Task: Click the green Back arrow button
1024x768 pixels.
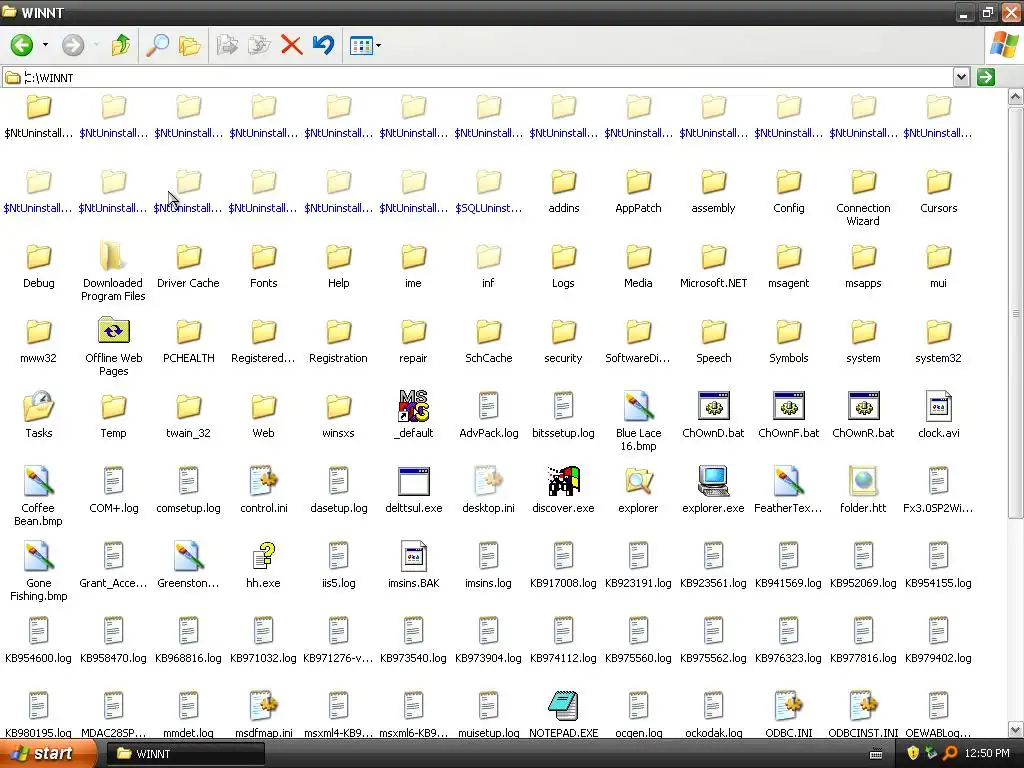Action: click(x=22, y=45)
